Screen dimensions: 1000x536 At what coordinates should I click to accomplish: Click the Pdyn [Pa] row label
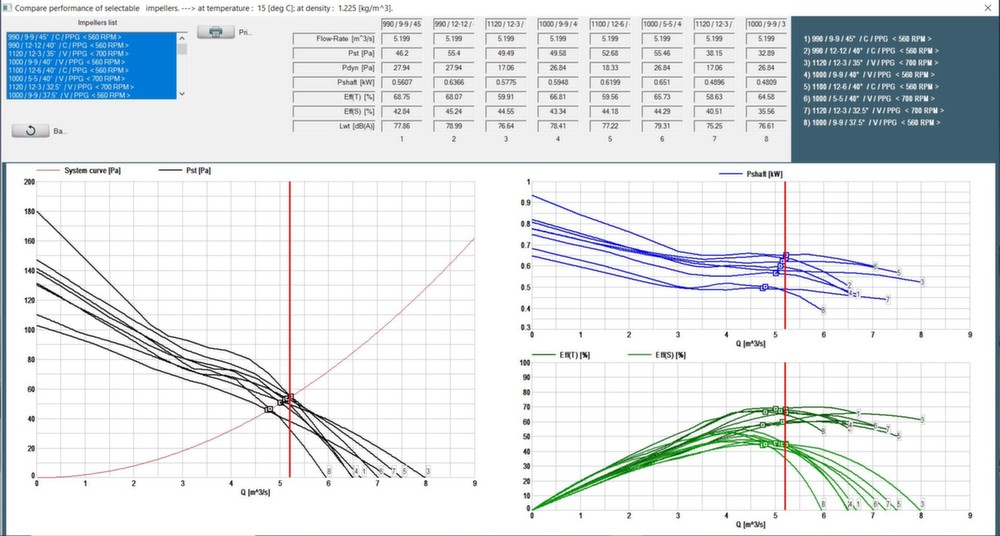pos(333,68)
